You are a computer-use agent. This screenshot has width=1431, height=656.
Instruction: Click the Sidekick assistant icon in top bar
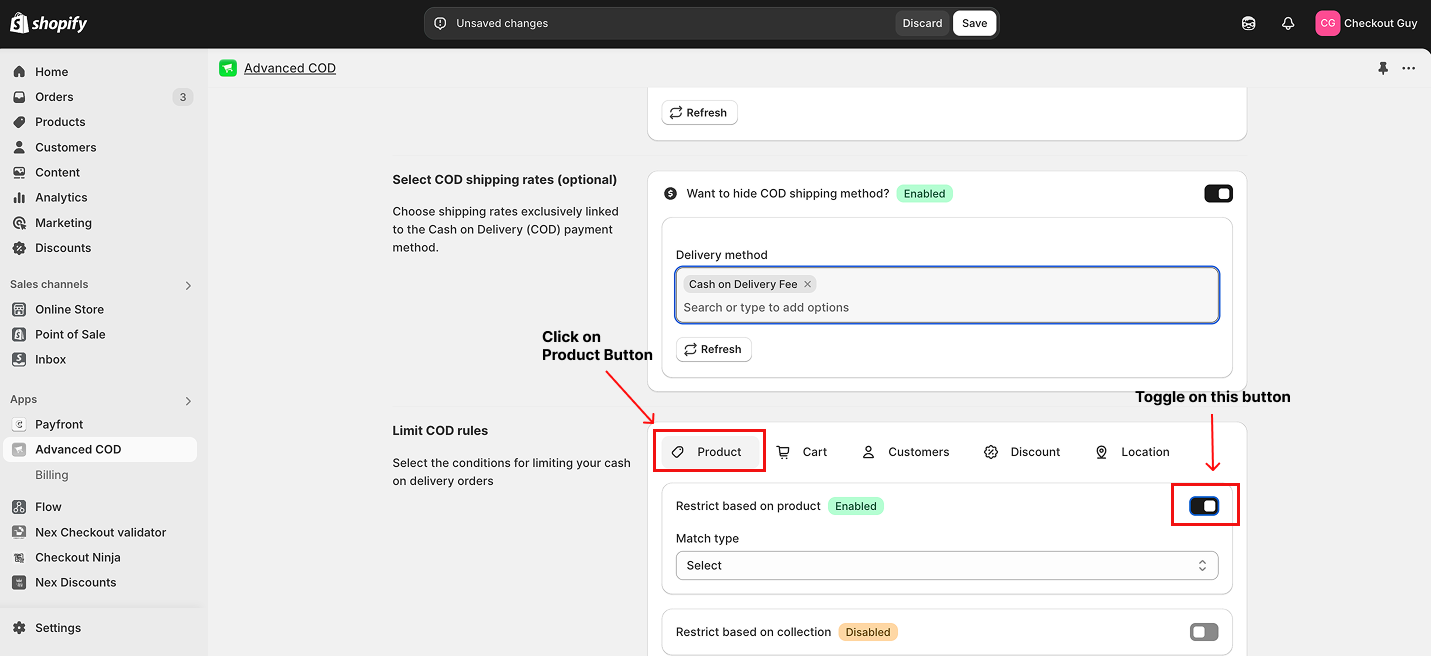1248,23
